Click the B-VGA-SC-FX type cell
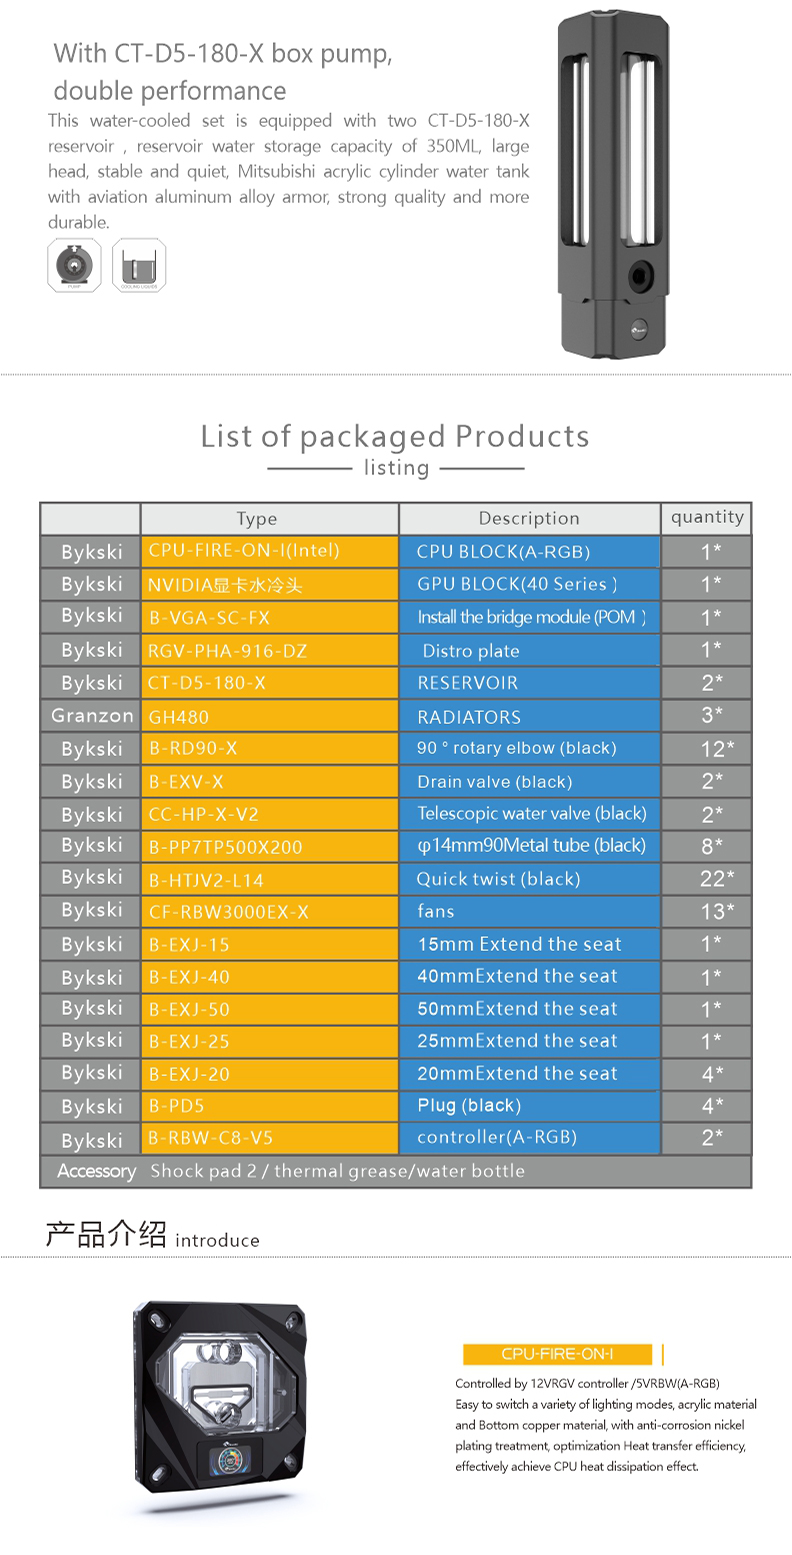The image size is (792, 1555). 270,617
